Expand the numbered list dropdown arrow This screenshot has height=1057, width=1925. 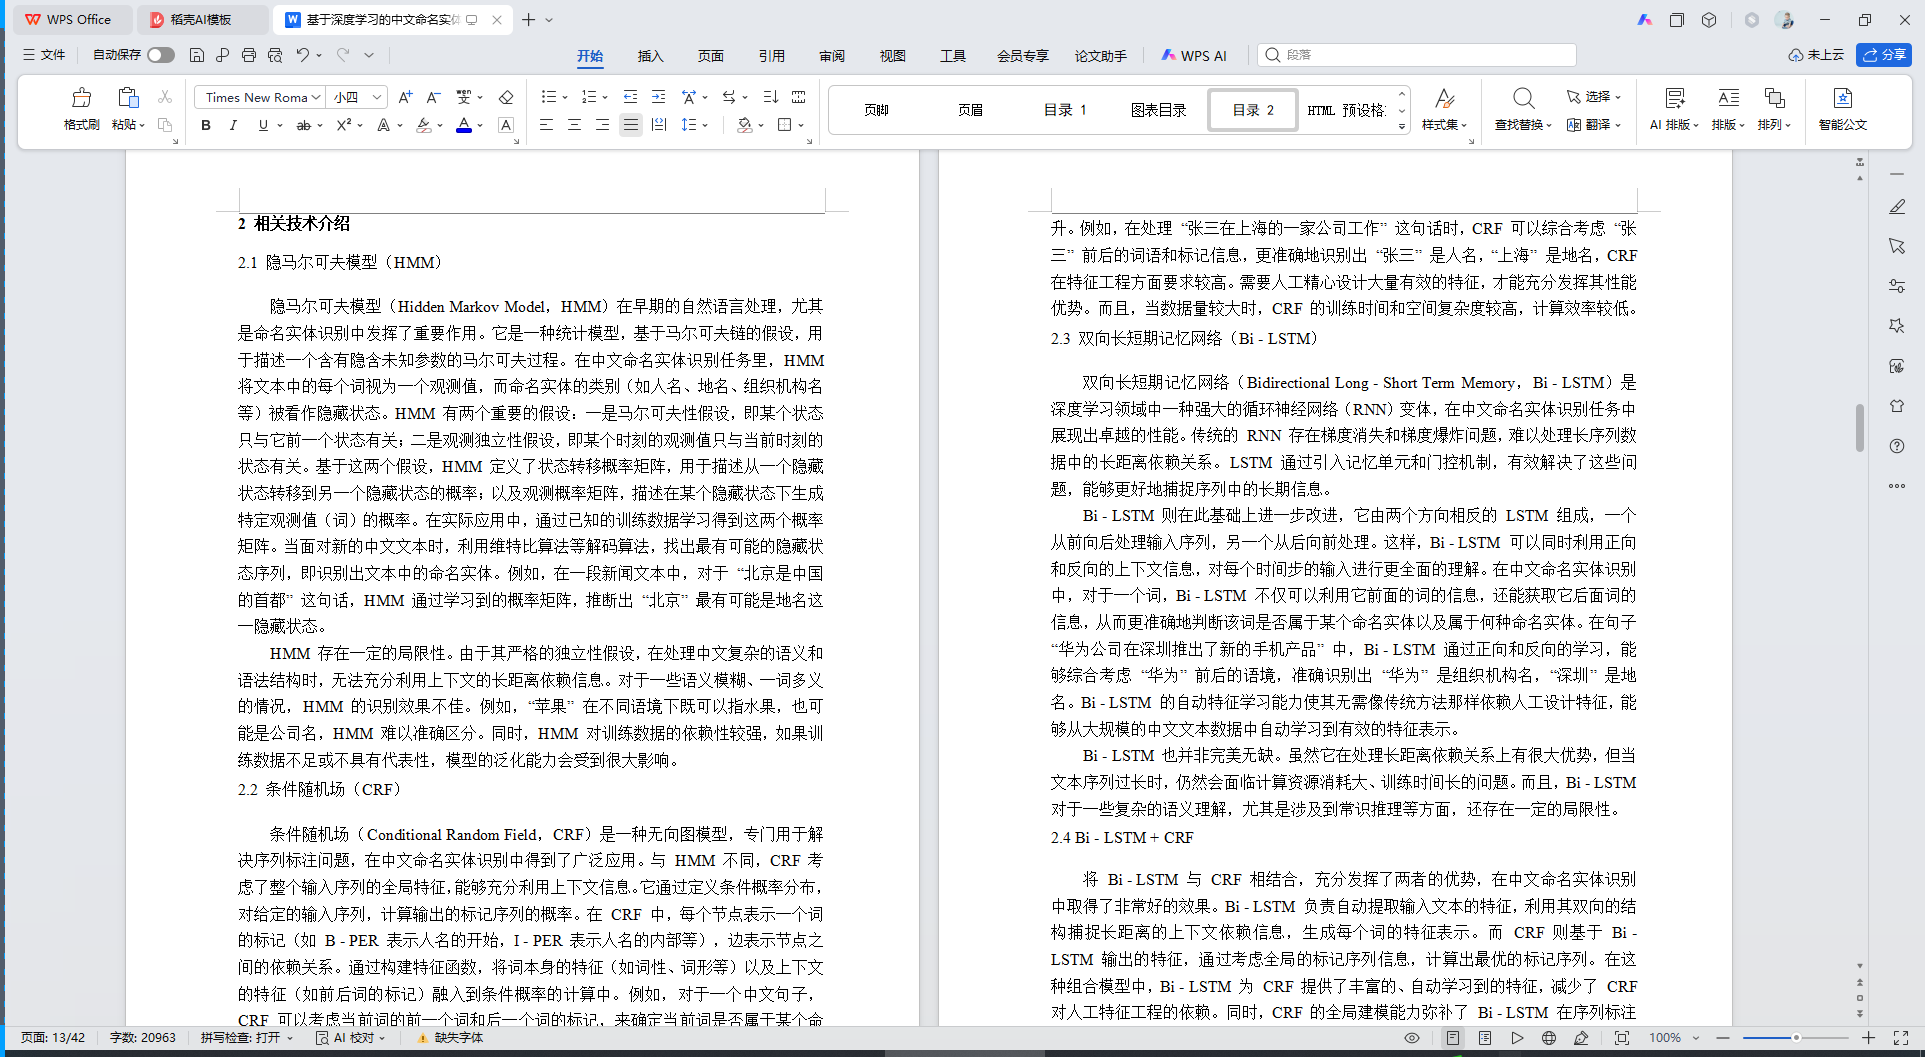605,98
